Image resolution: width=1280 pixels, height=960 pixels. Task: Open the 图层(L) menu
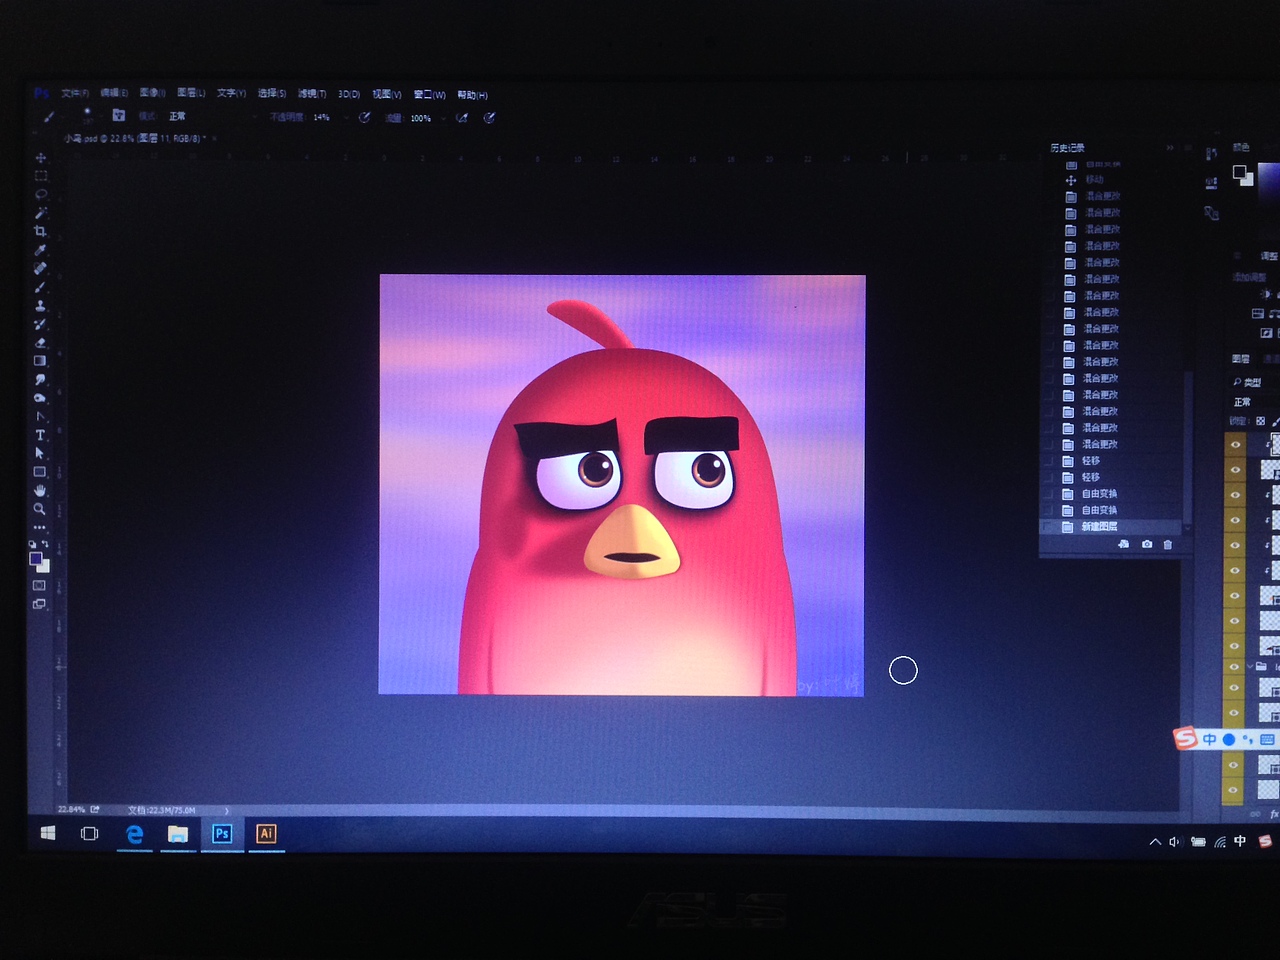point(191,93)
